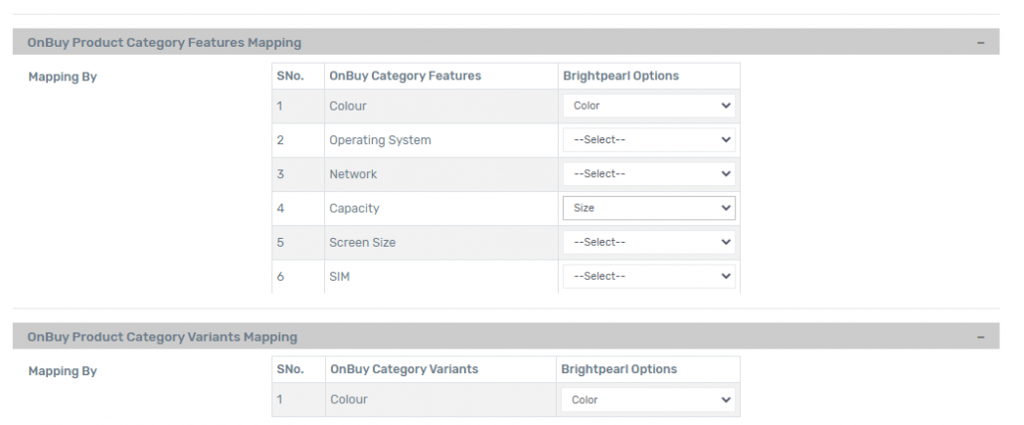Select the Network feature cell
The image size is (1024, 425).
click(x=441, y=174)
